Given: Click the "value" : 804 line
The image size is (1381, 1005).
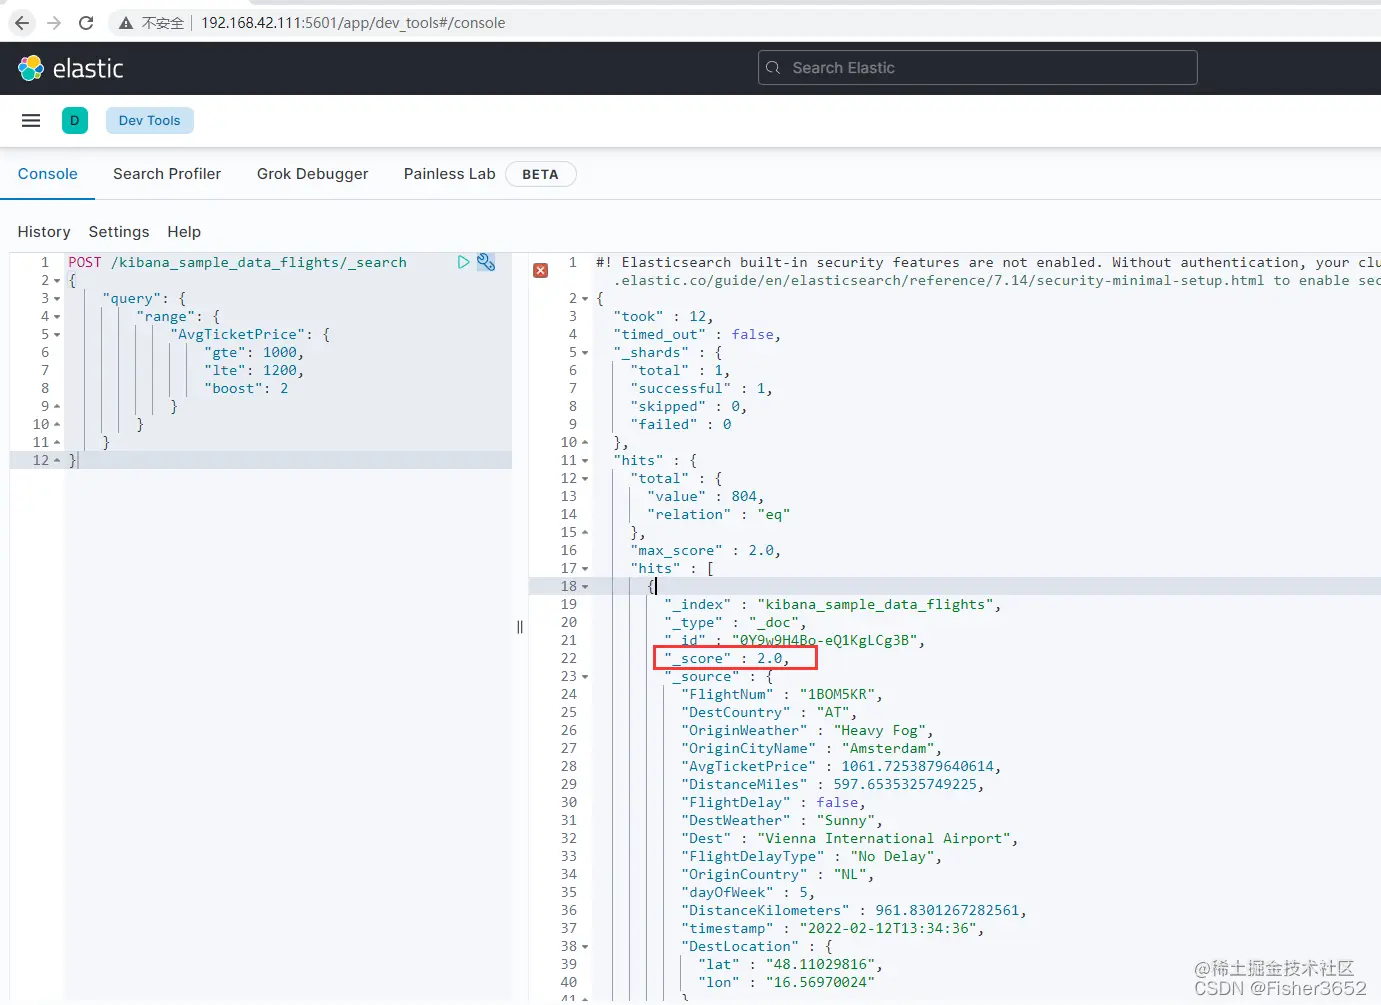Looking at the screenshot, I should (x=706, y=496).
